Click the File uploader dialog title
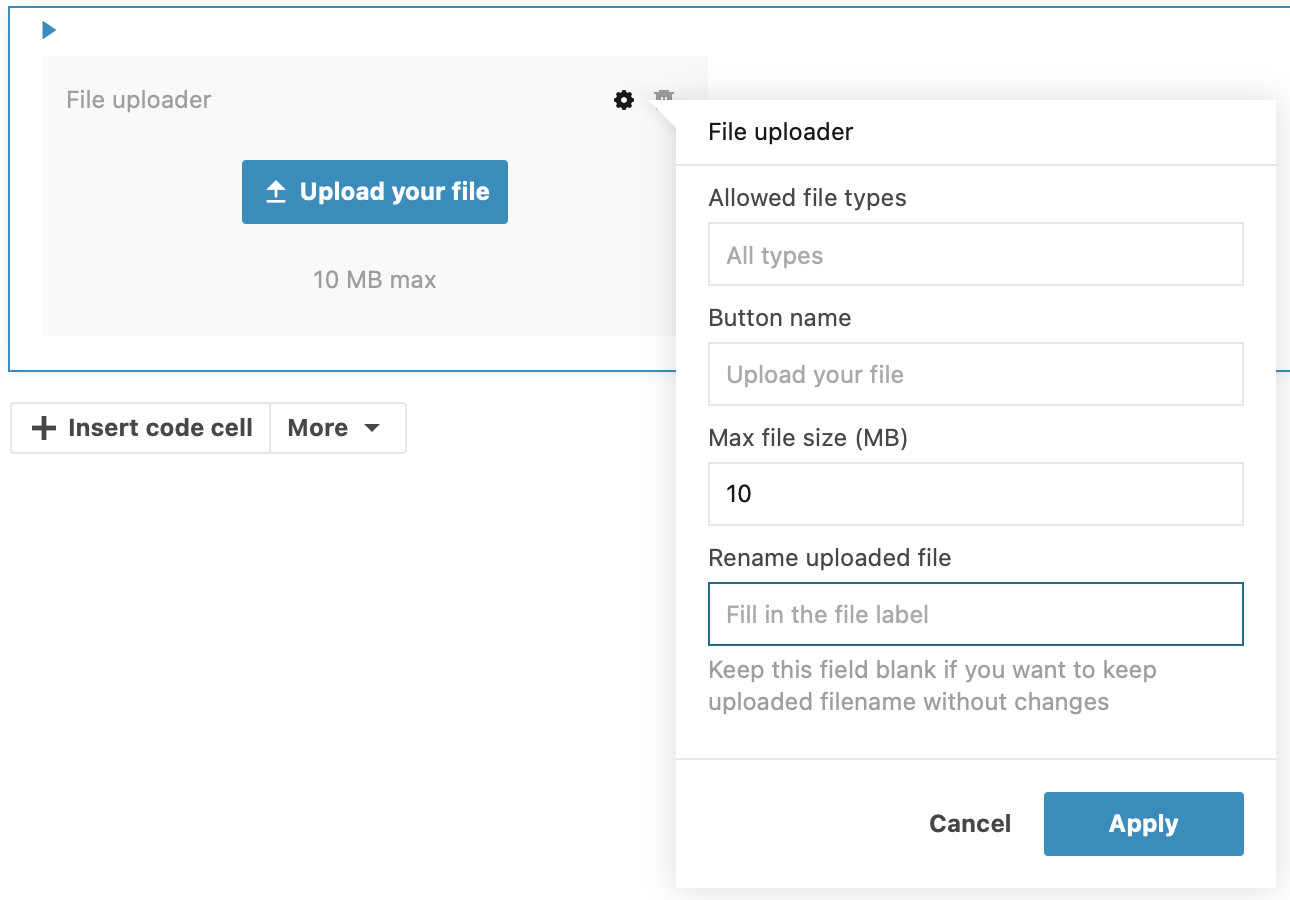Viewport: 1290px width, 900px height. [780, 131]
